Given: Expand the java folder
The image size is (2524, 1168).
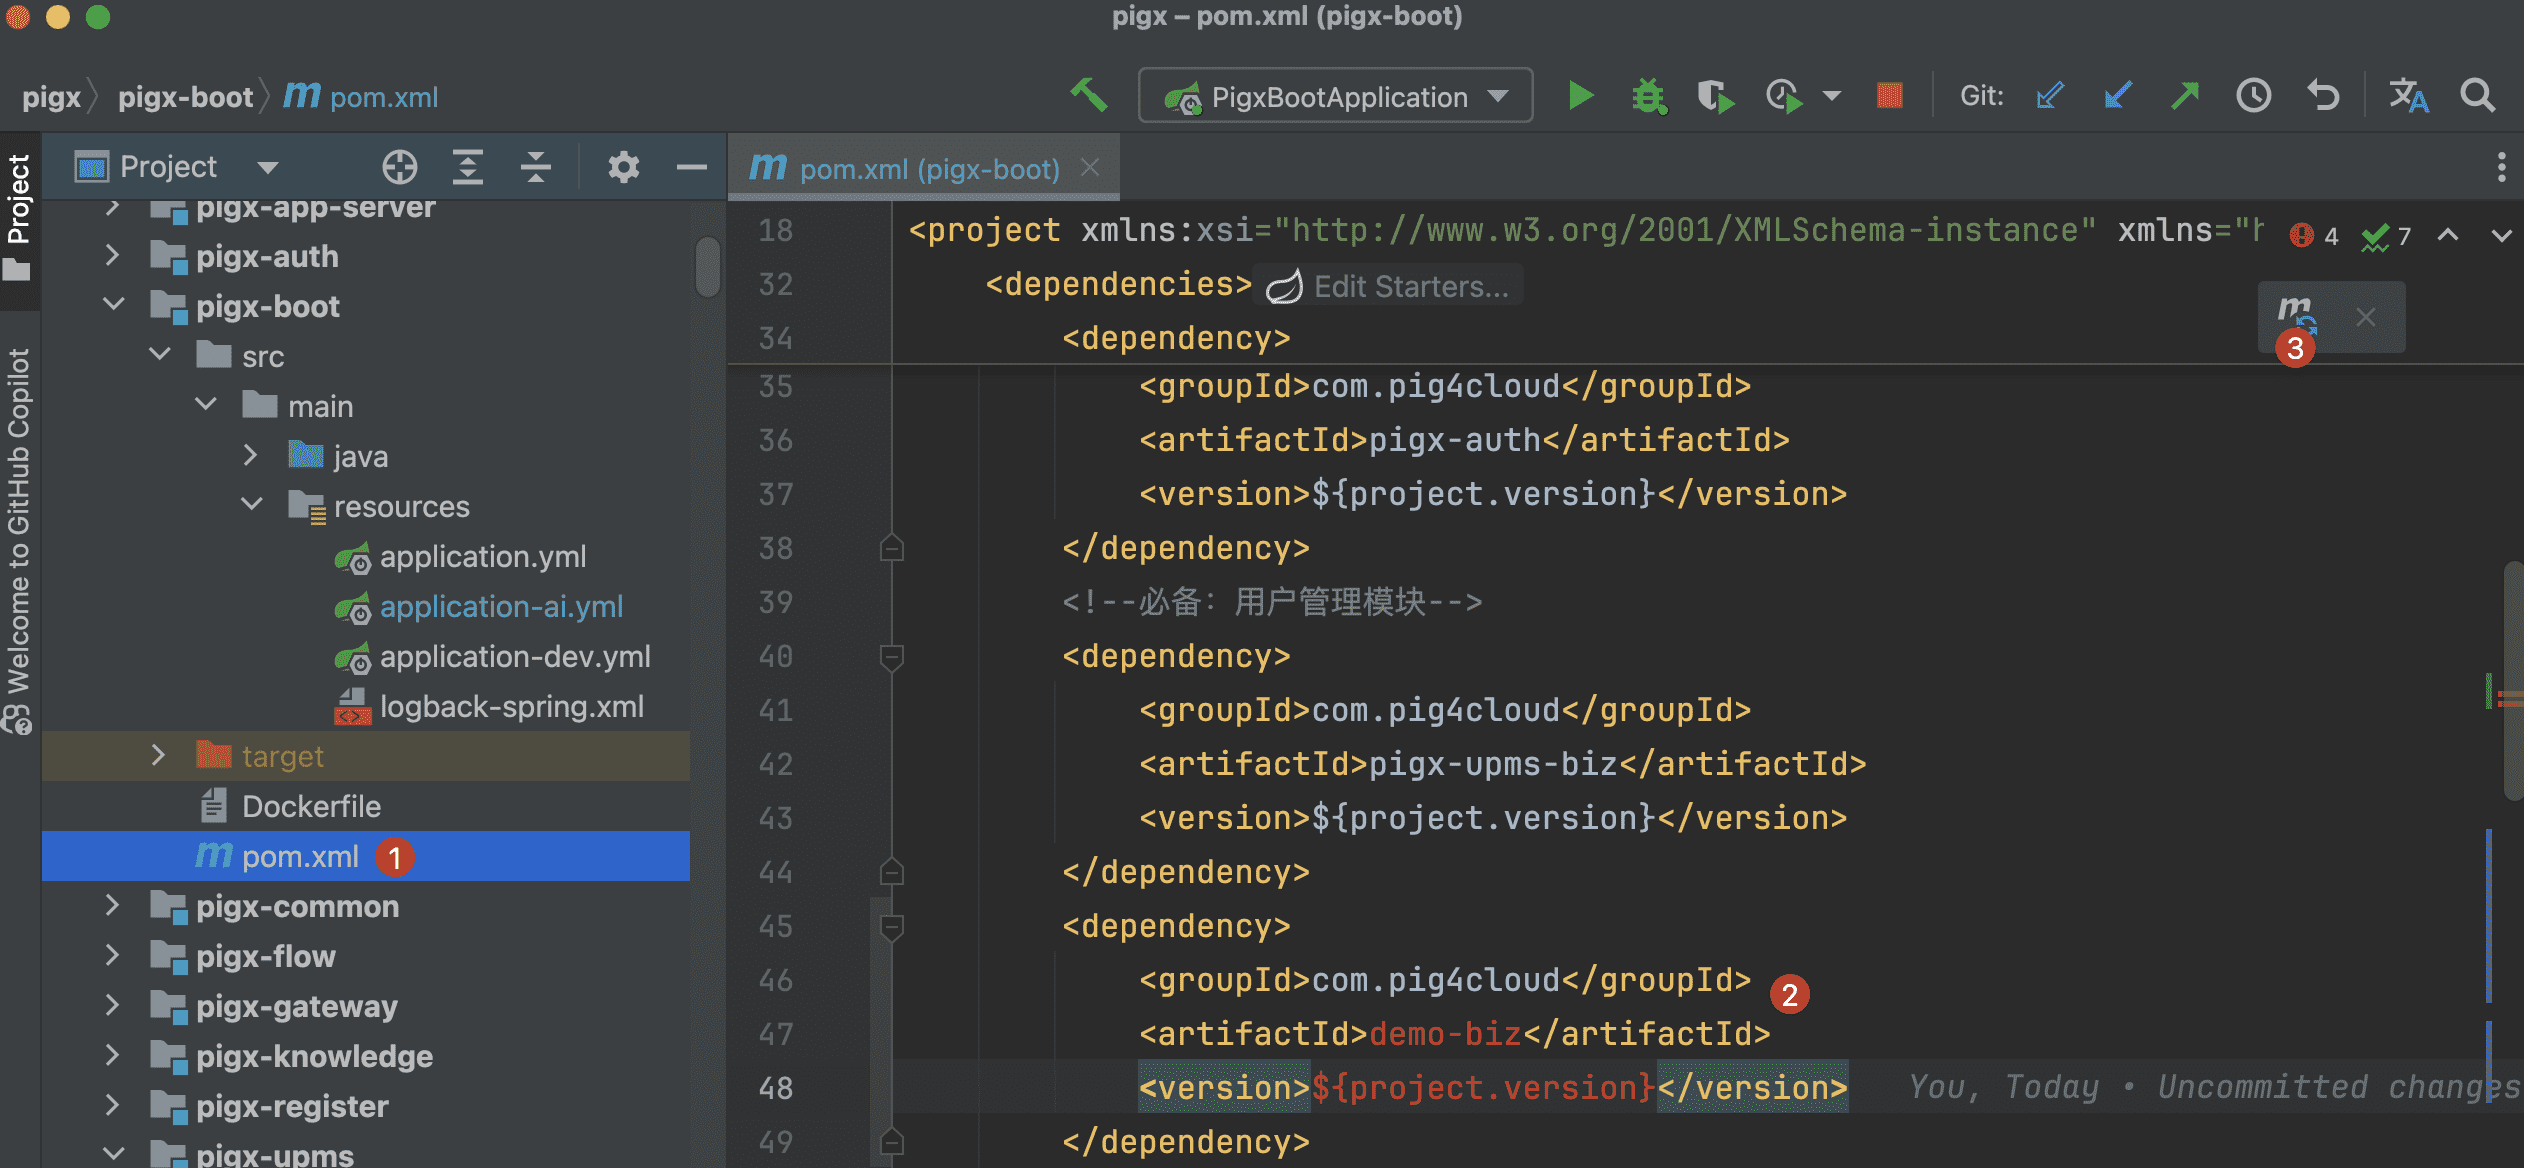Looking at the screenshot, I should 250,455.
